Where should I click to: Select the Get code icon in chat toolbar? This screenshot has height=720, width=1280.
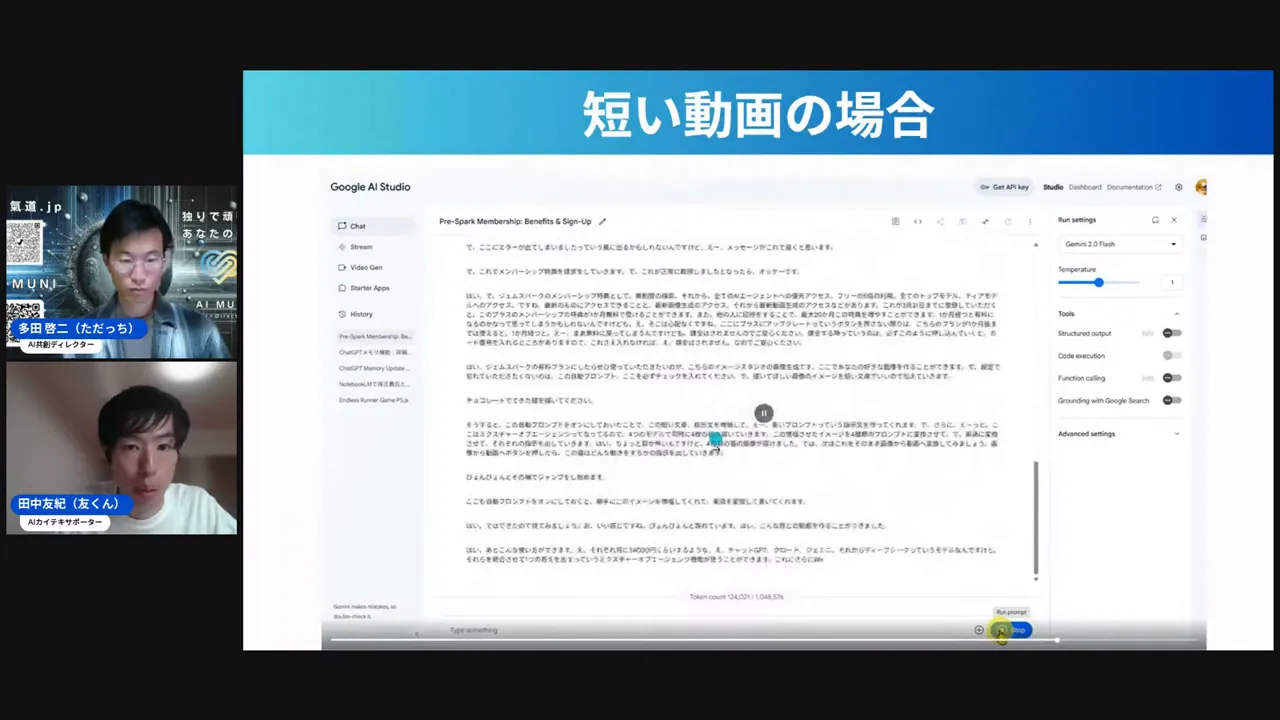tap(917, 221)
